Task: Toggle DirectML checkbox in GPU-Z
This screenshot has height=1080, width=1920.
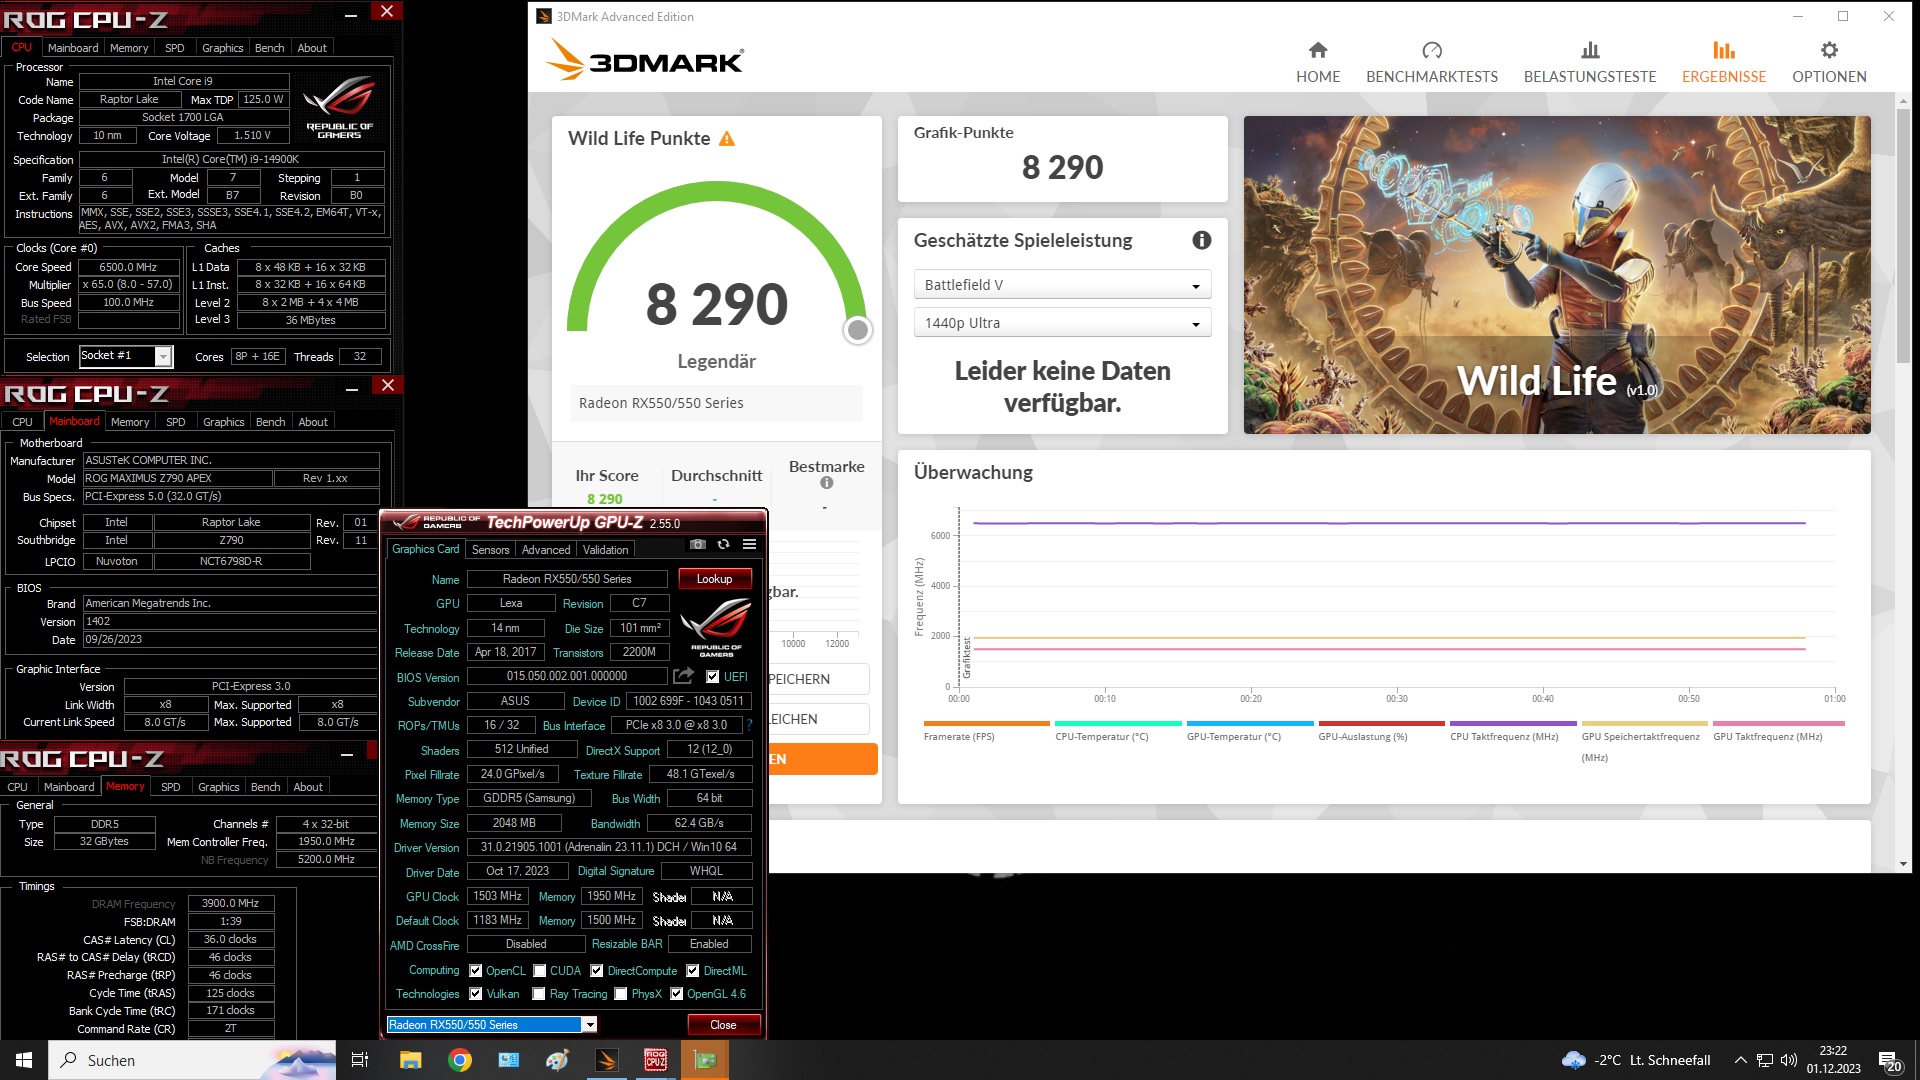Action: point(692,971)
